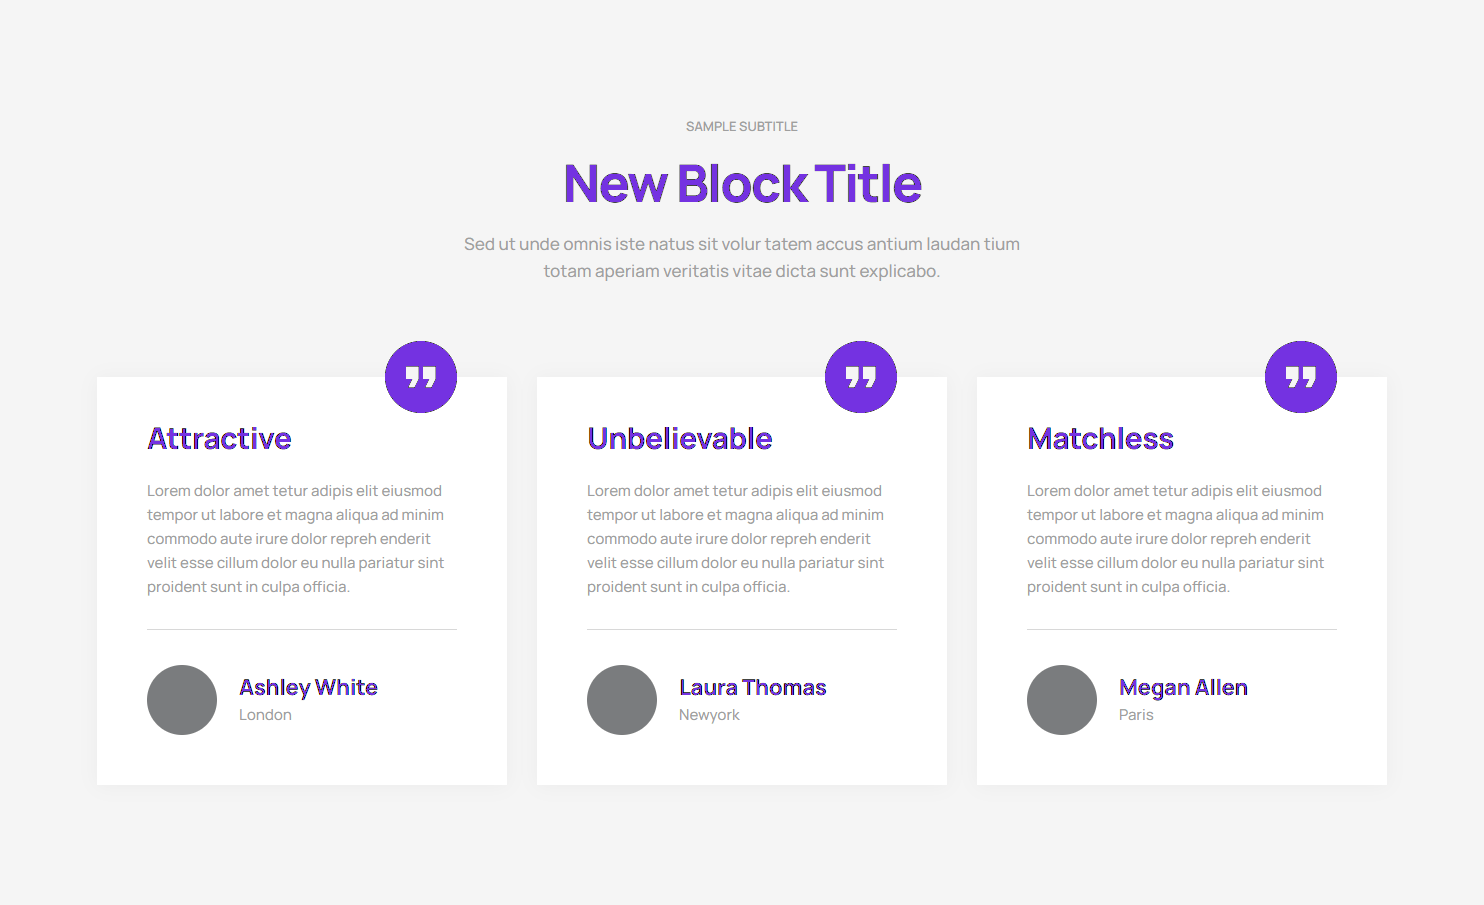Click the quote icon above the Attractive card

(x=421, y=377)
